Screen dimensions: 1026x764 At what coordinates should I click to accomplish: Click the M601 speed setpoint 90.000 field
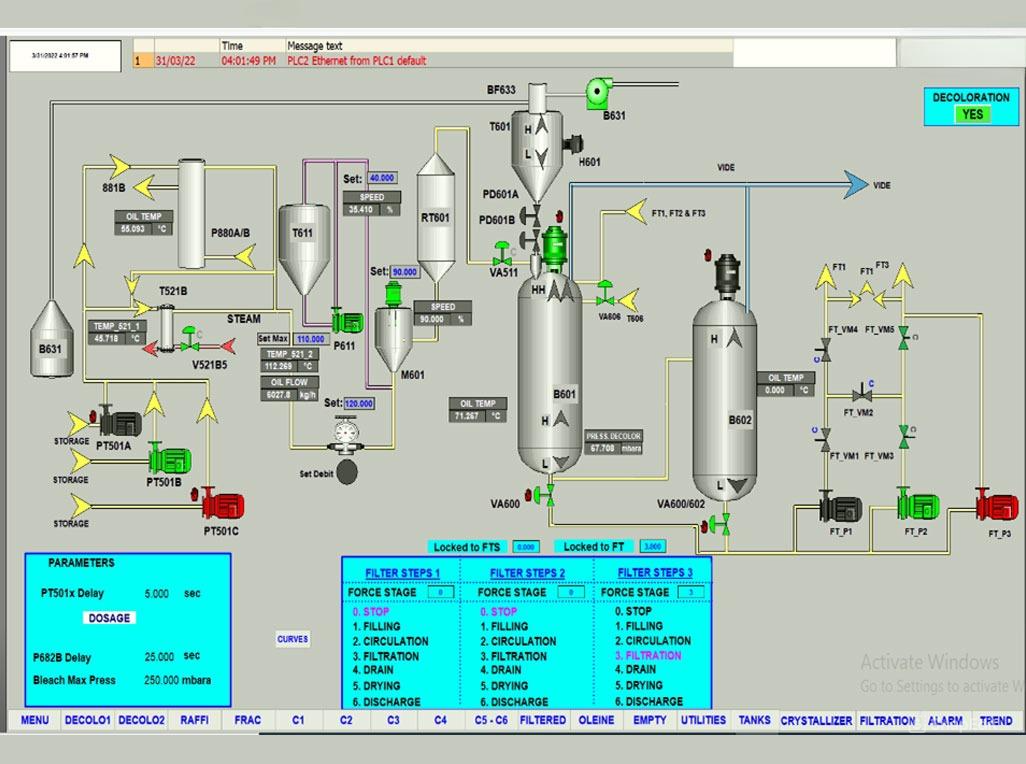(x=405, y=272)
